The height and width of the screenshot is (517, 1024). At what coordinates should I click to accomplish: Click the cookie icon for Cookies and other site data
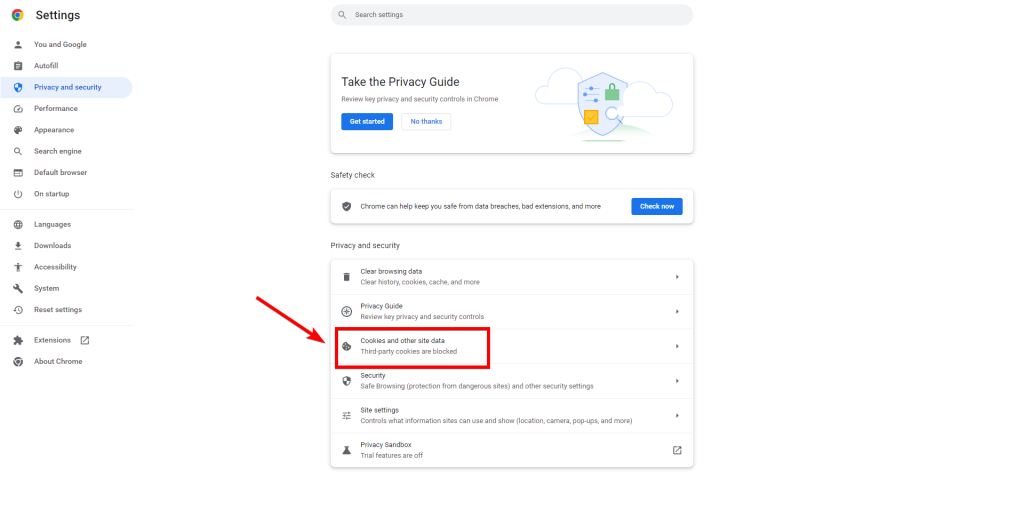click(347, 346)
